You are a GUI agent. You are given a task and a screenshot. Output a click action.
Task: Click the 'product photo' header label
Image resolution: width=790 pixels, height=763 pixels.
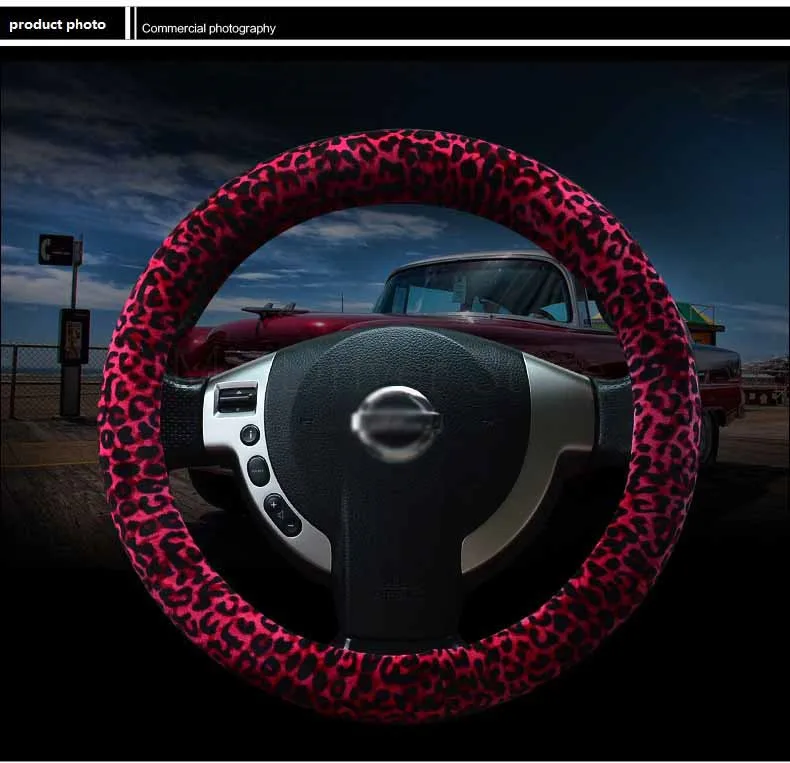click(57, 25)
